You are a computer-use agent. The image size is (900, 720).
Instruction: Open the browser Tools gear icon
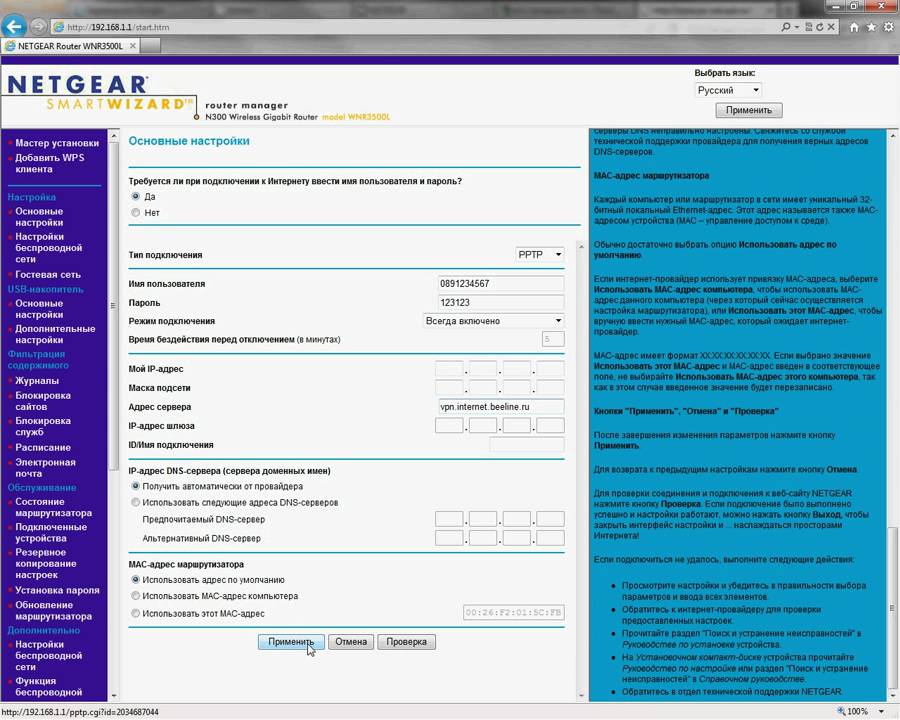(x=889, y=27)
